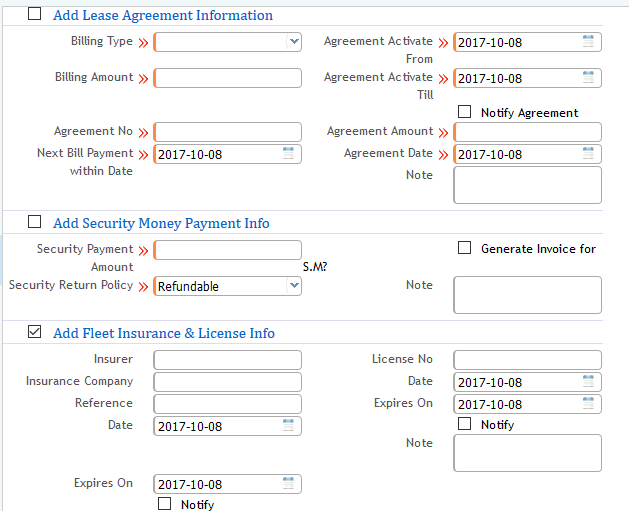
Task: Open calendar icon for Agreement Date
Action: [x=588, y=154]
